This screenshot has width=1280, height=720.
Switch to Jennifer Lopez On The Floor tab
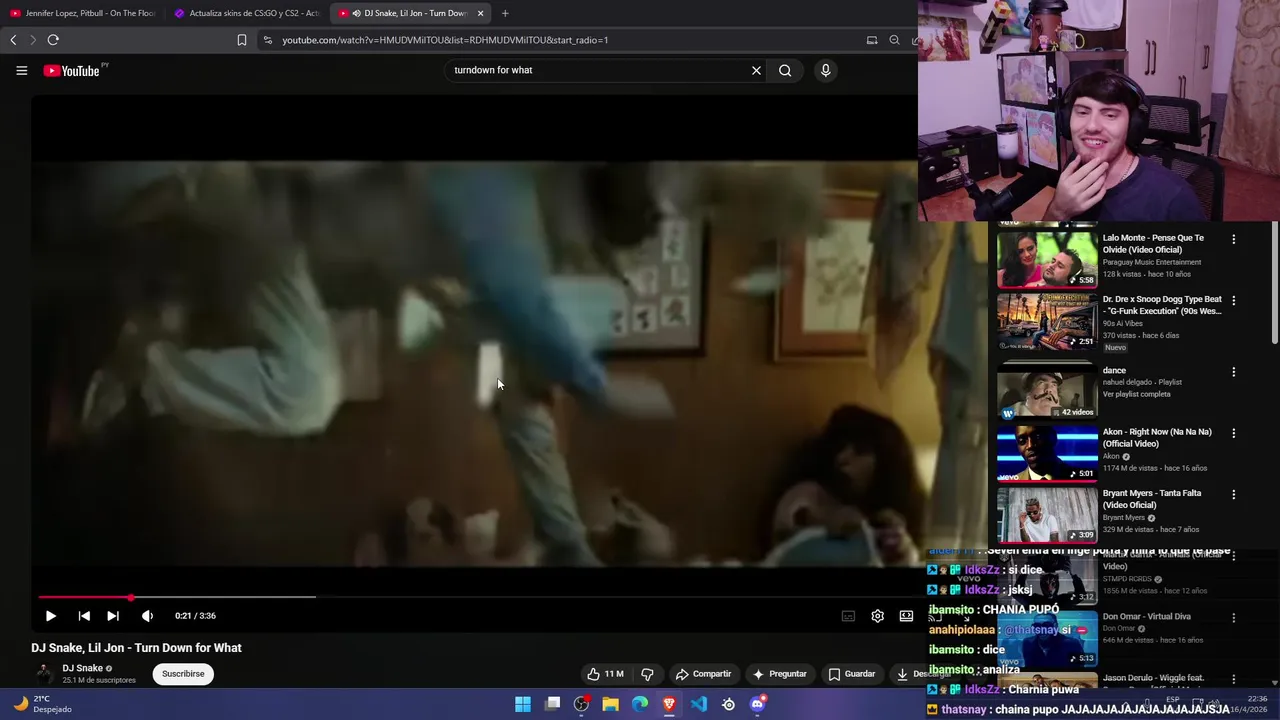[82, 13]
